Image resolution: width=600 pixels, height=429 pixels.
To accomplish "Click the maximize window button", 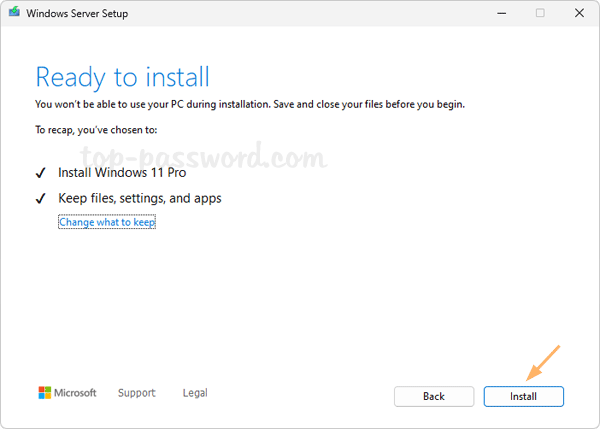I will click(540, 13).
